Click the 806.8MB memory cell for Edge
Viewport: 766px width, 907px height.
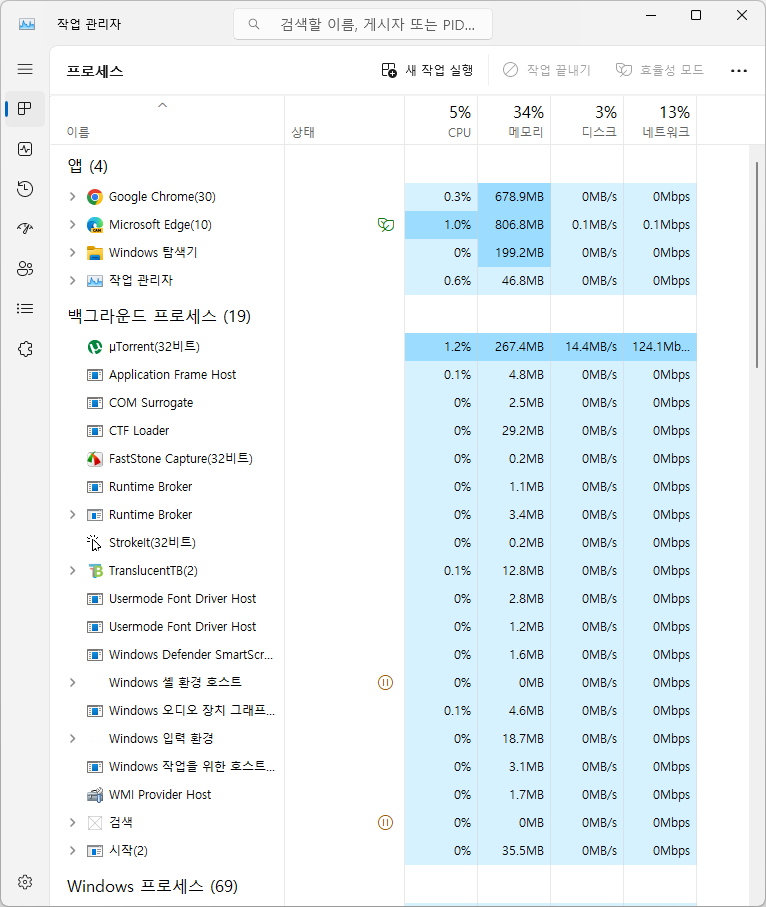[x=514, y=225]
